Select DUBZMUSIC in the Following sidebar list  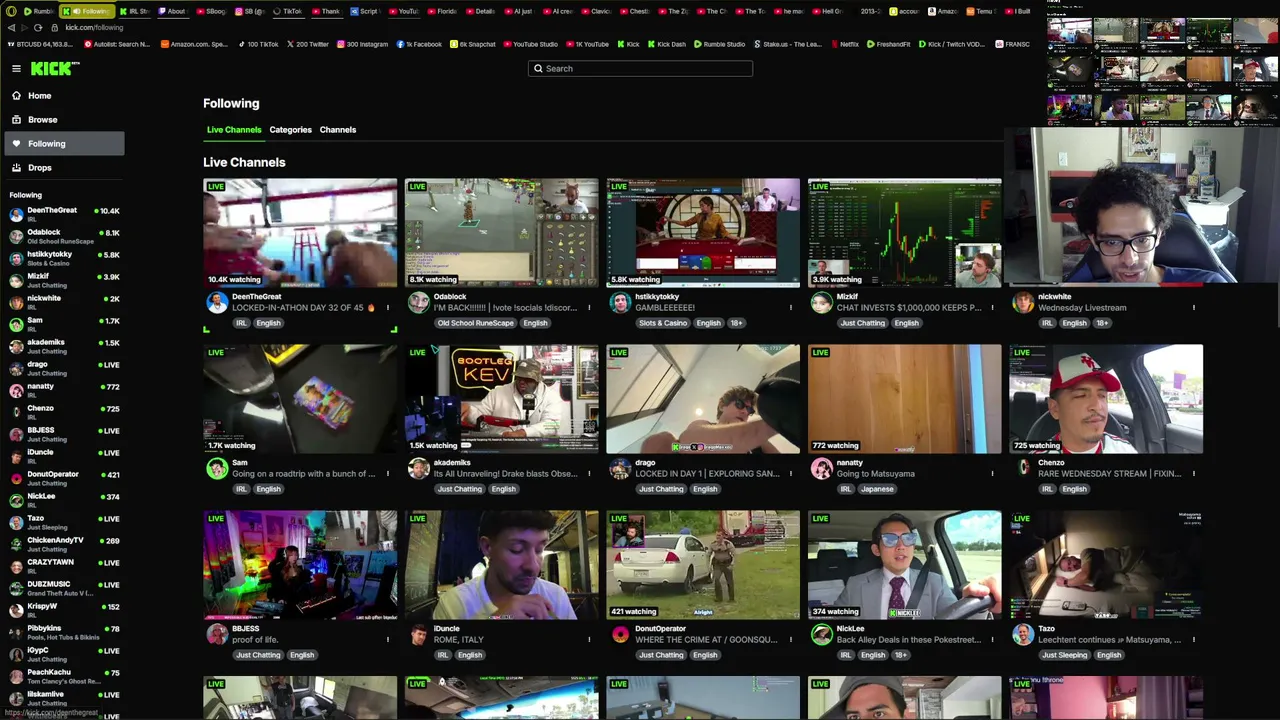point(64,589)
